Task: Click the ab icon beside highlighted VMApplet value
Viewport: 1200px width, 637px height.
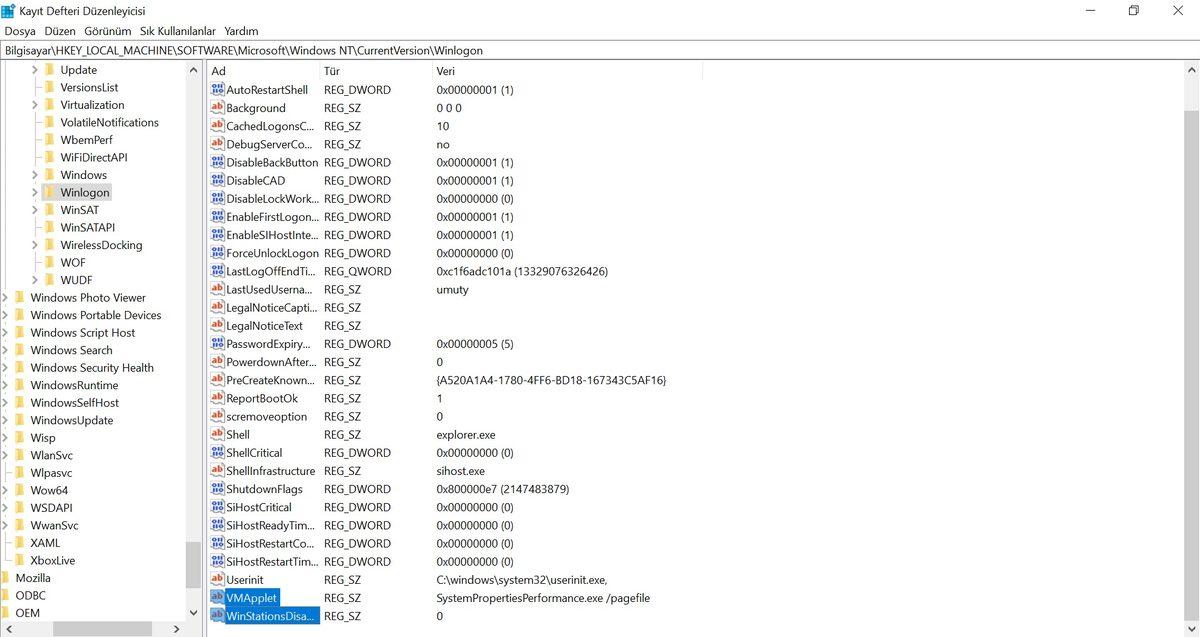Action: [x=217, y=597]
